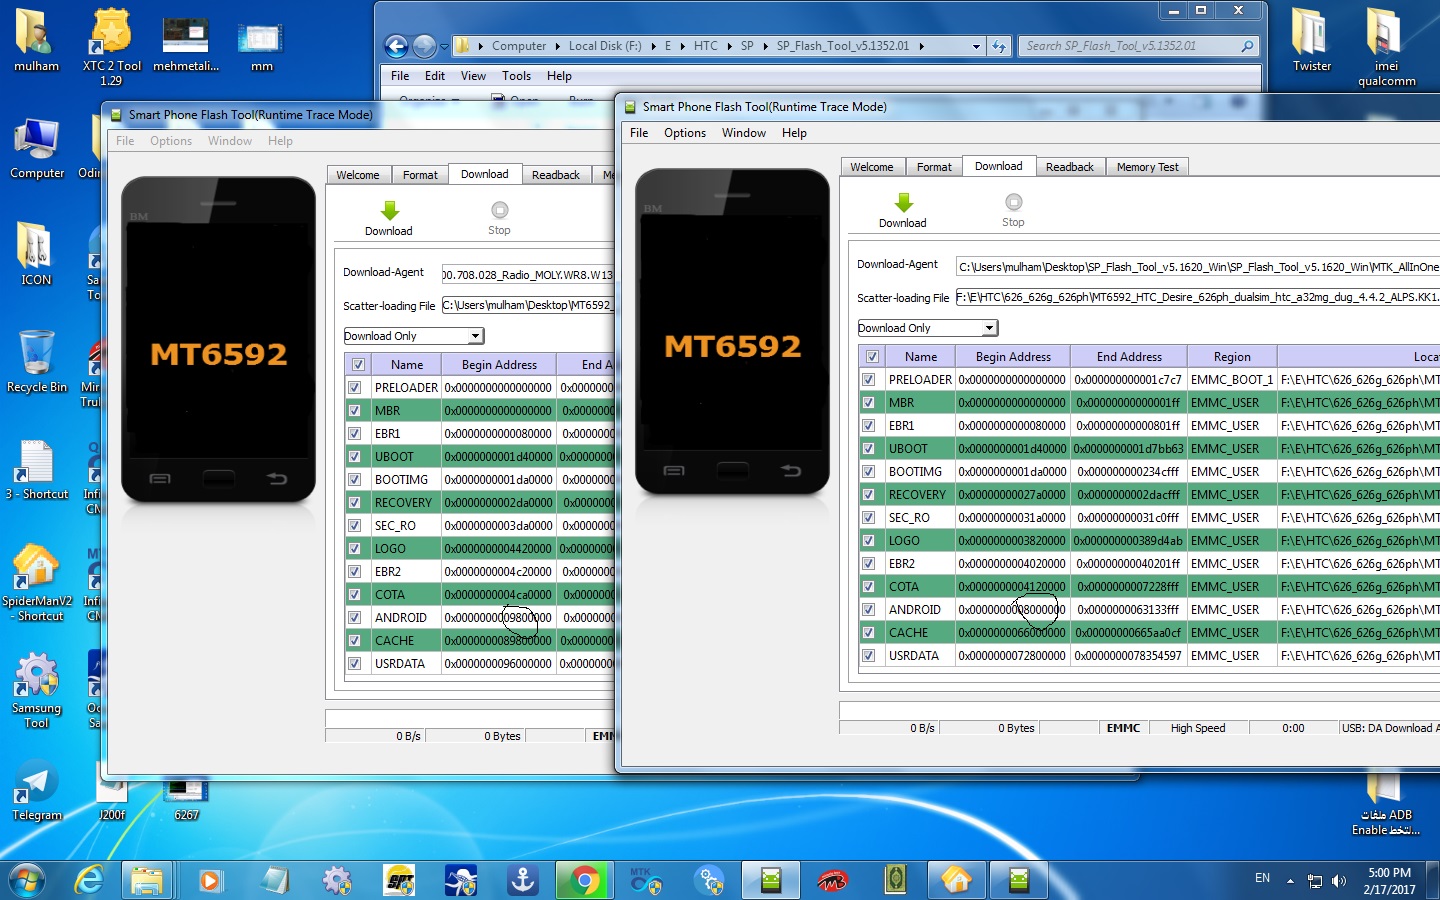Select the mehmetali desktop icon
The height and width of the screenshot is (900, 1440).
pos(186,44)
